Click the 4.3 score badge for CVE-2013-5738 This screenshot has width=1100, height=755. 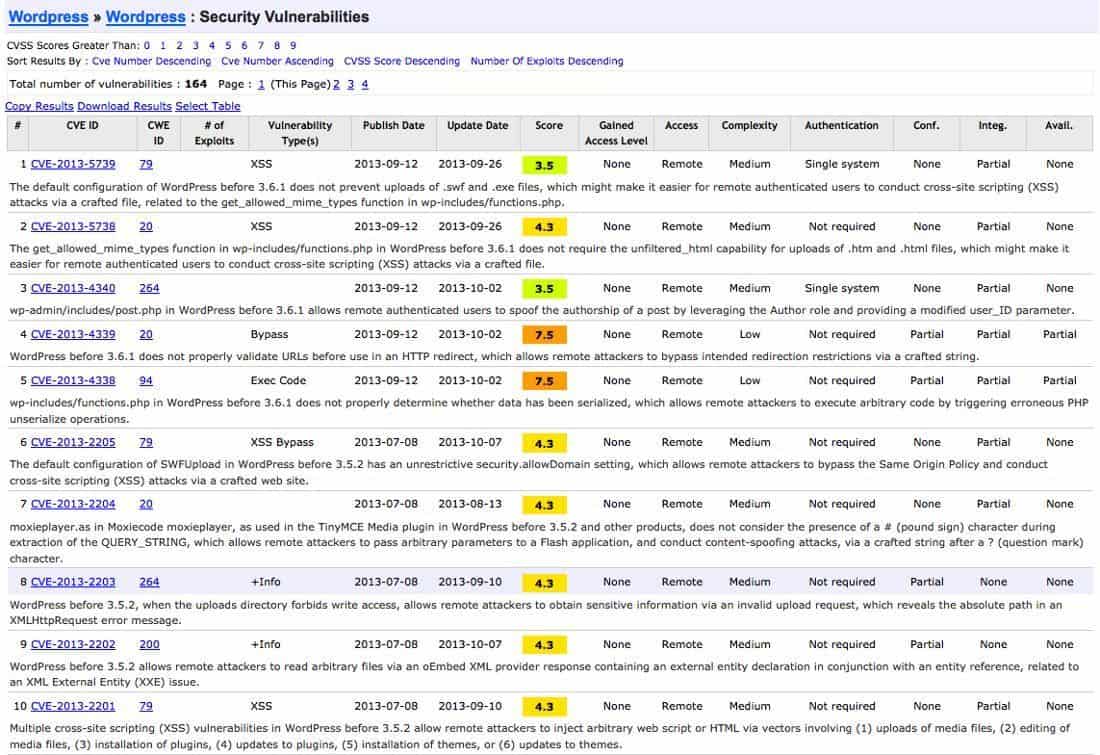pos(545,227)
